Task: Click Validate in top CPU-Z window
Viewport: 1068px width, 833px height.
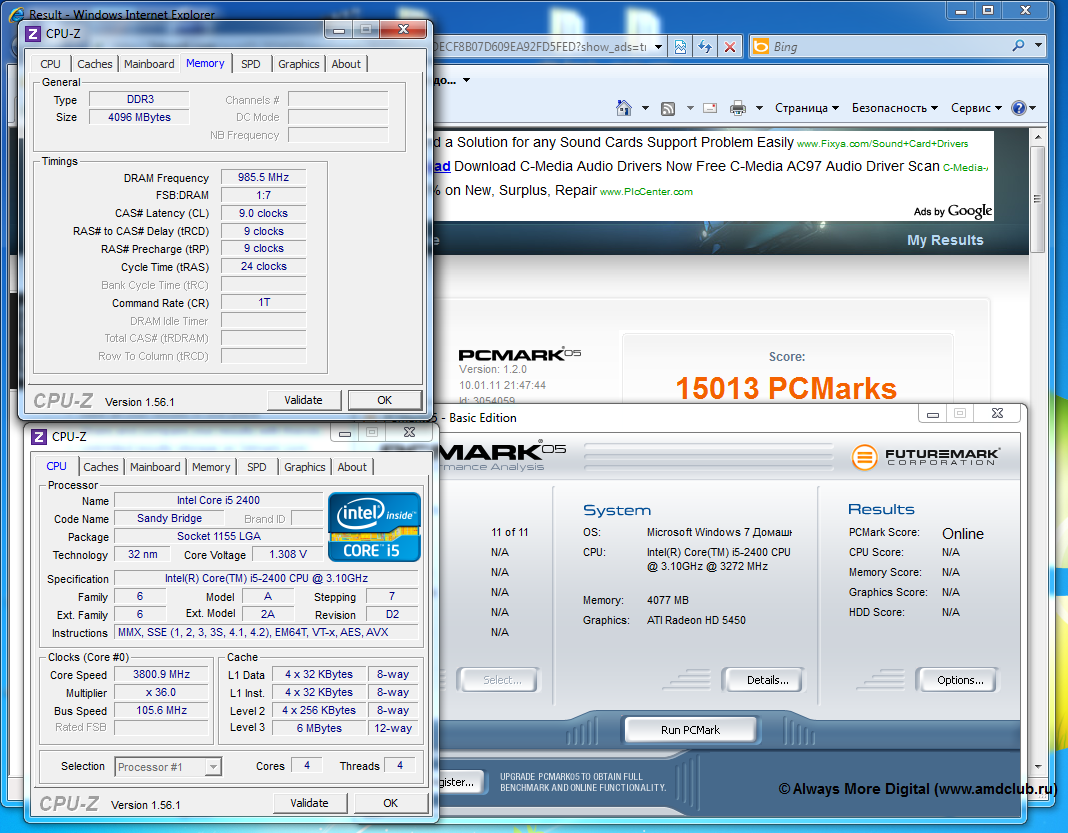Action: [303, 400]
